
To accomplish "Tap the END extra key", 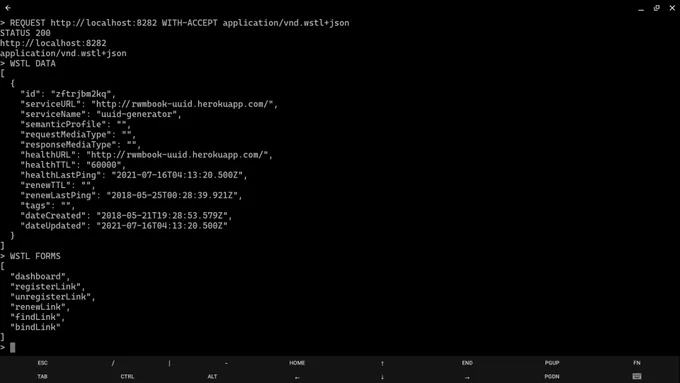I will coord(467,363).
